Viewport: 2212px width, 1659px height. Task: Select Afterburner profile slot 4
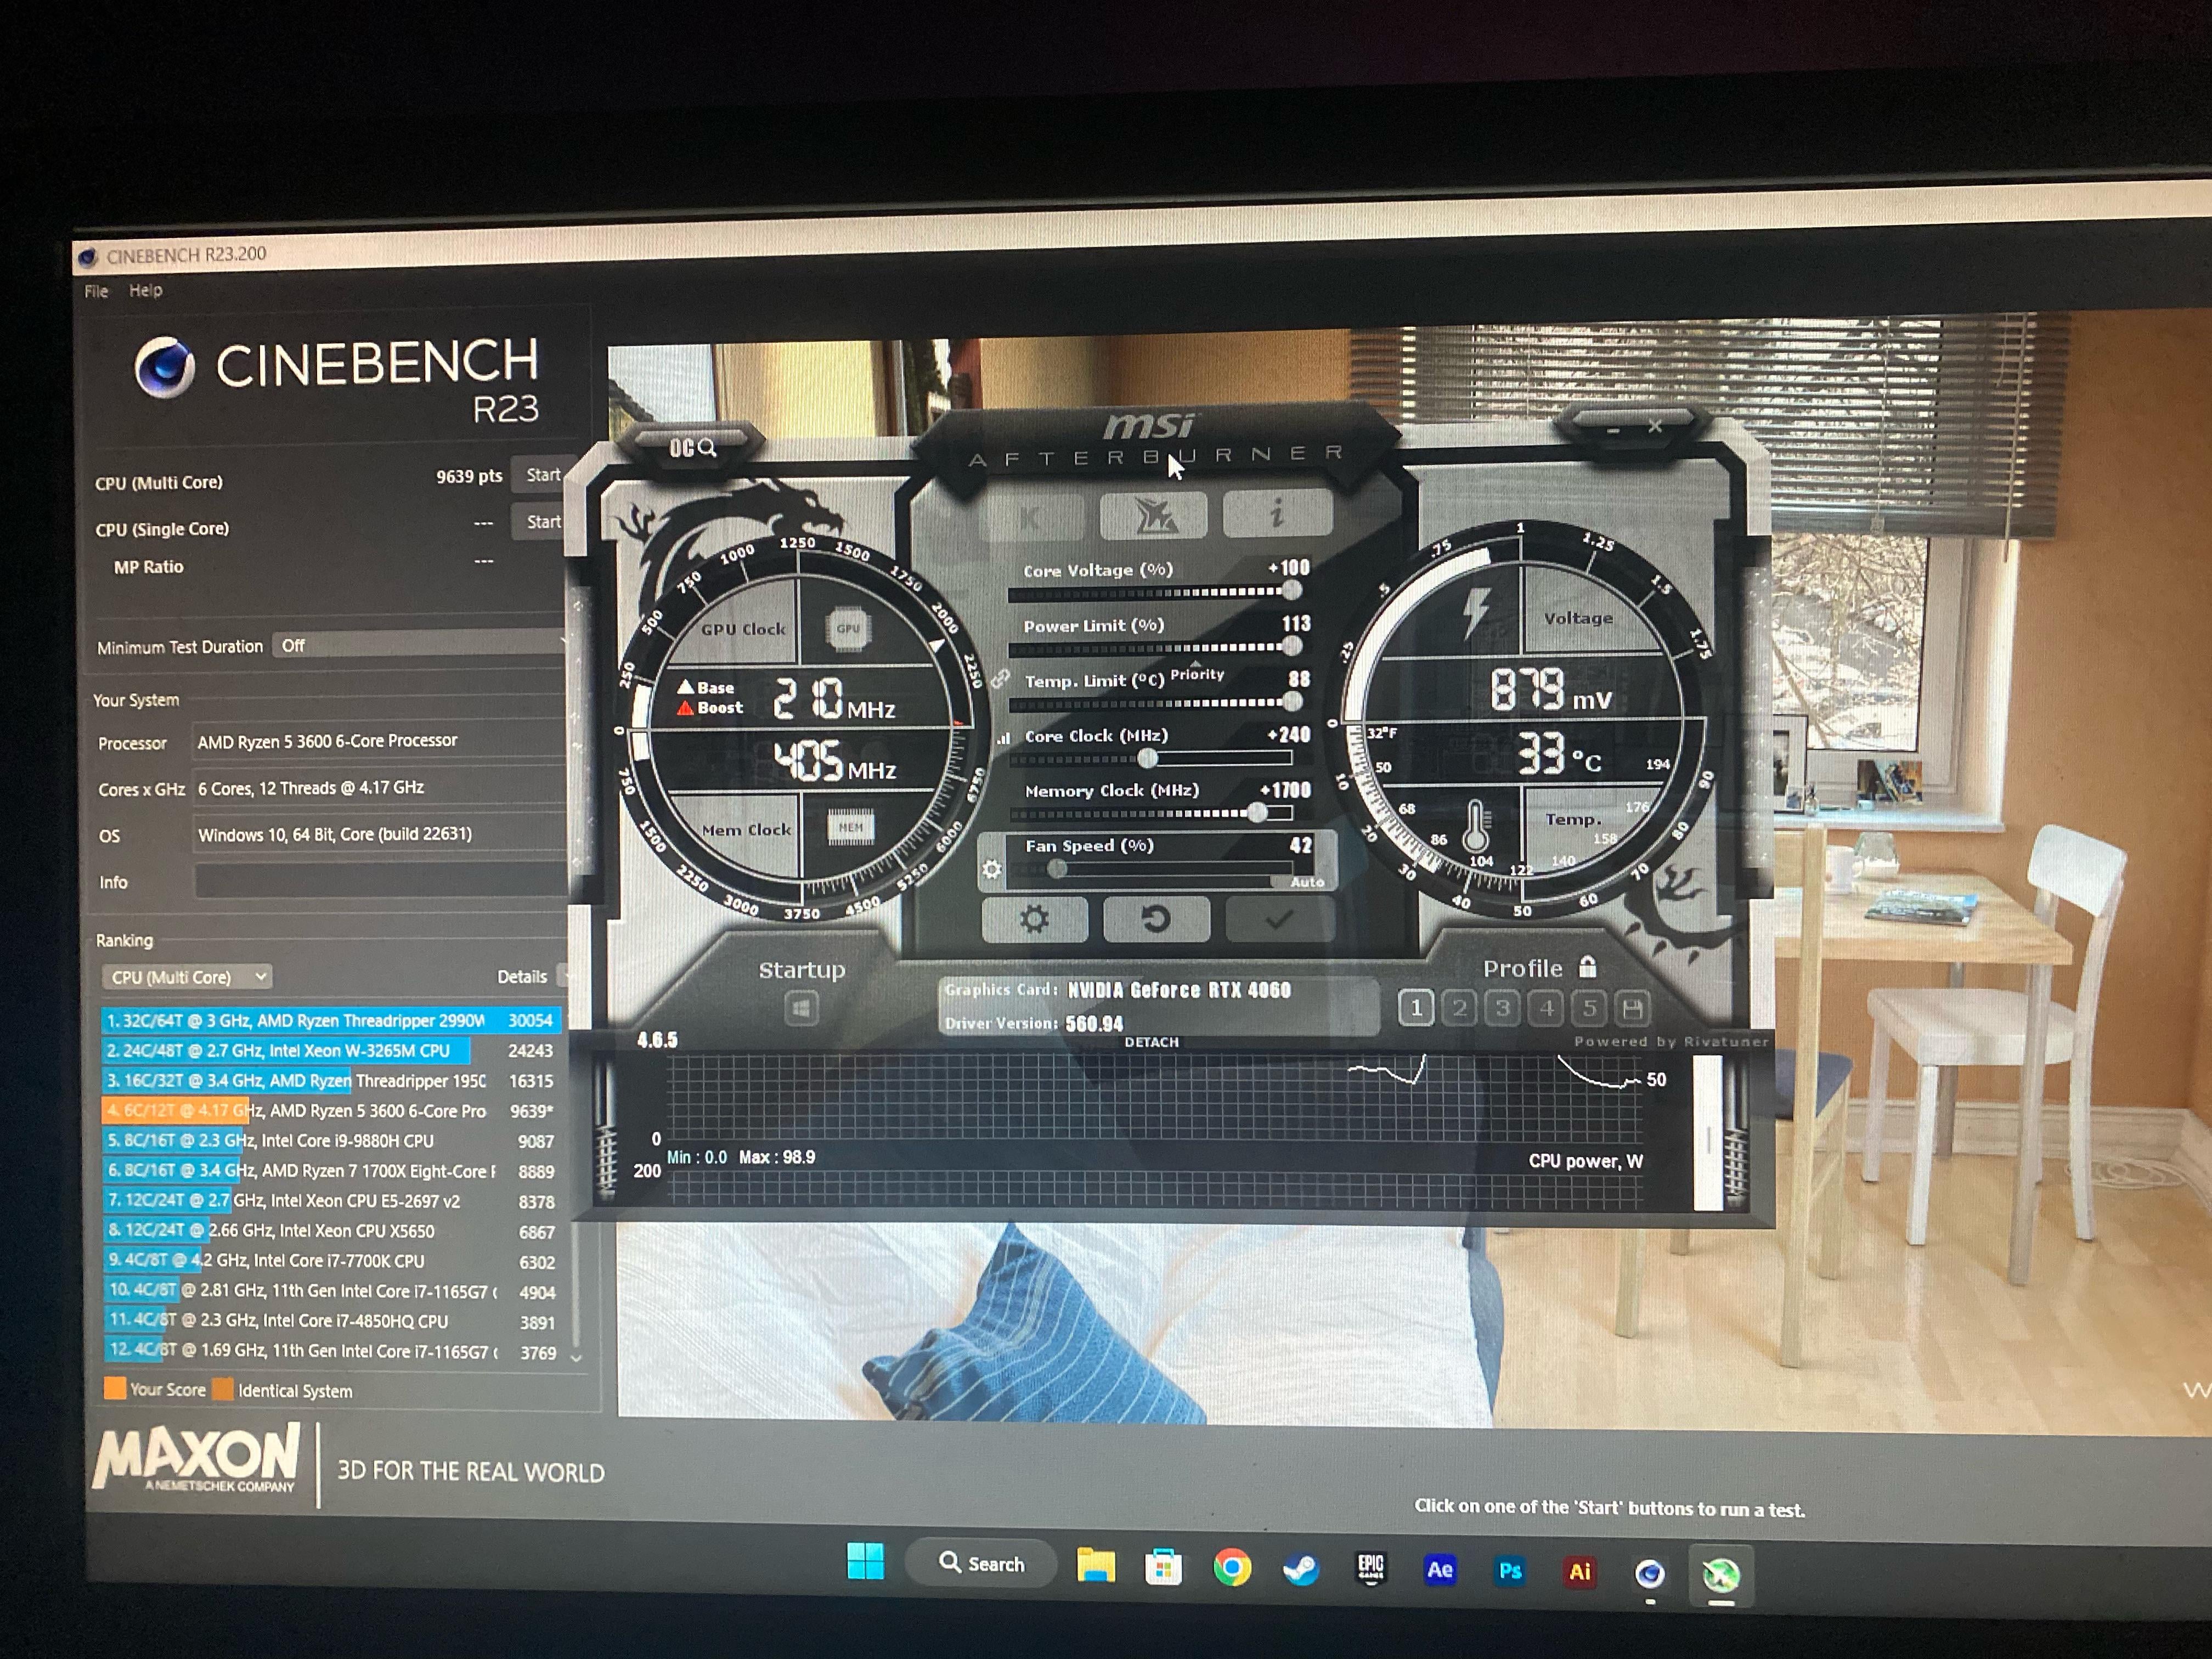pos(1546,1008)
